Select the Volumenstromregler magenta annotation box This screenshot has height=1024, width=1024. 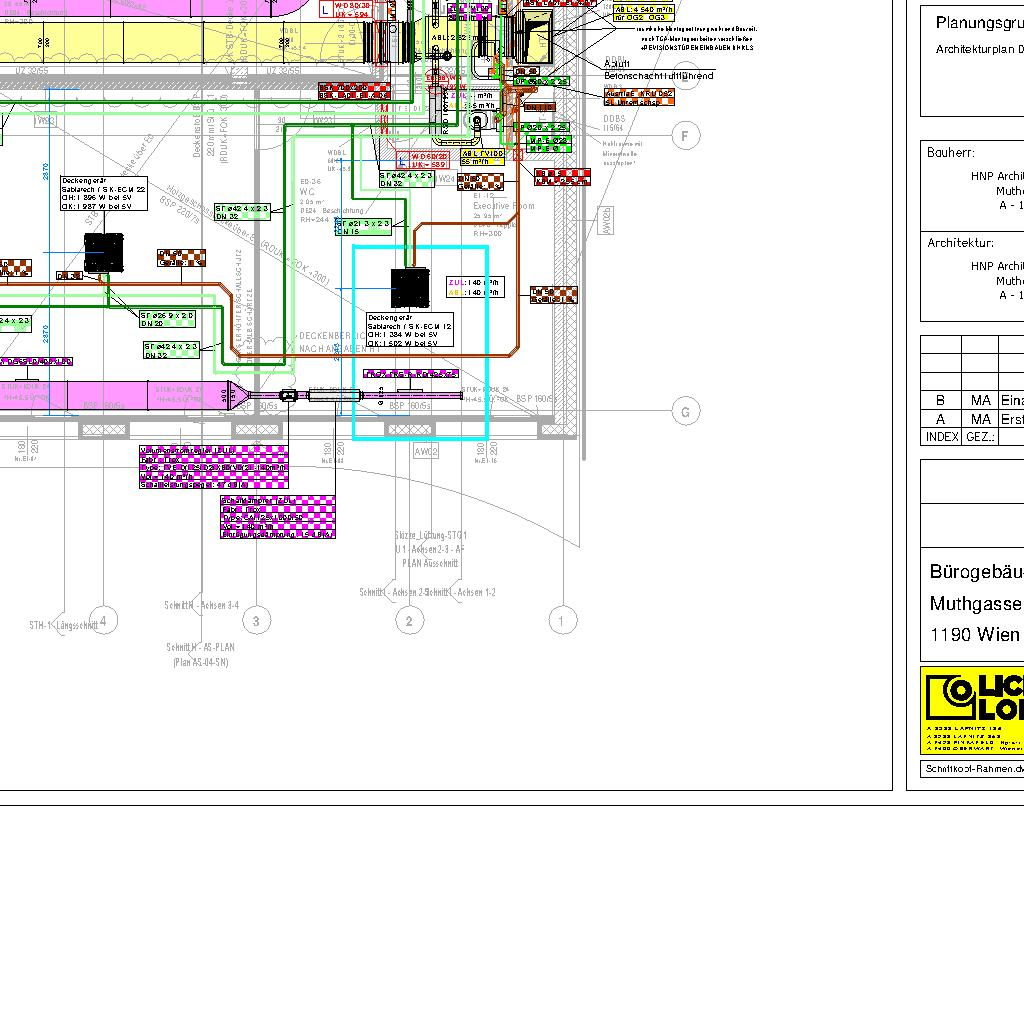pos(213,467)
